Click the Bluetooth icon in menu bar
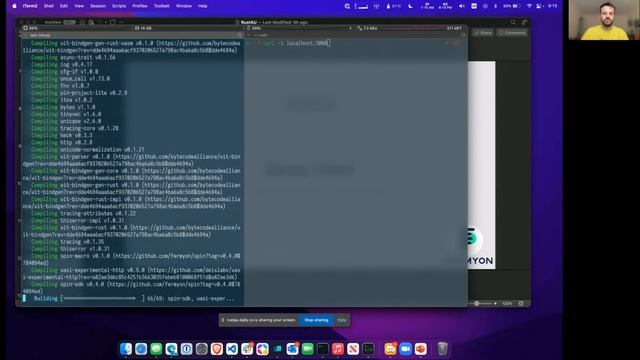 click(x=496, y=6)
